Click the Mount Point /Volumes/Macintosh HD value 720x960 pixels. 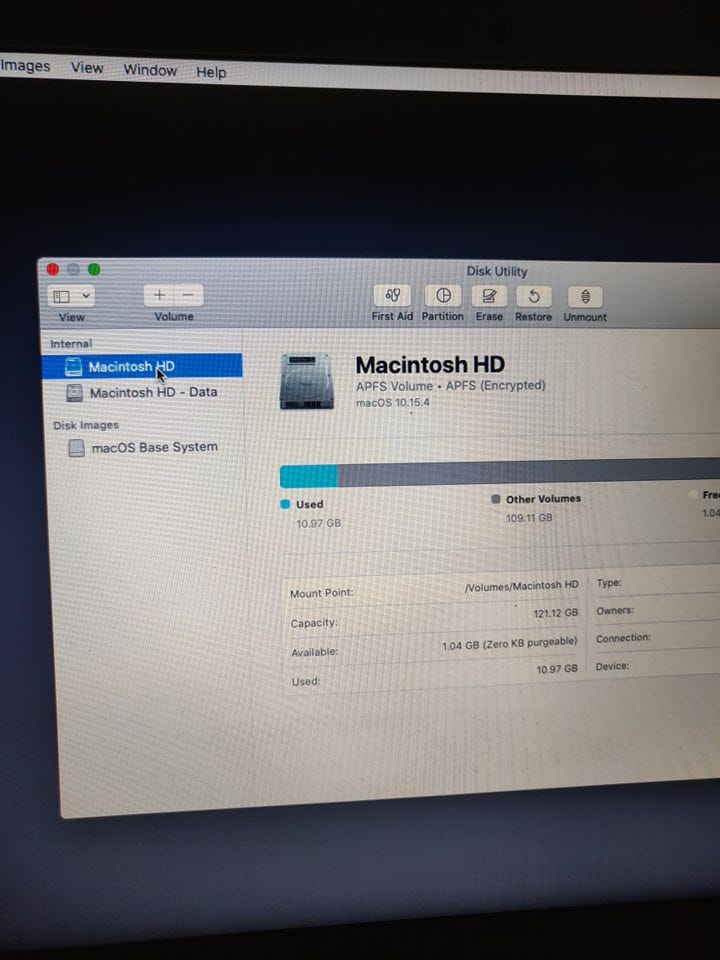pos(521,586)
